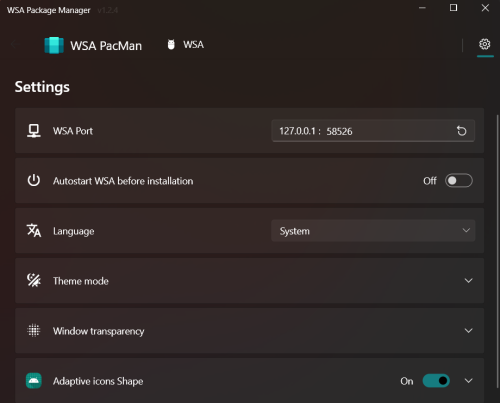Click the WSA Port network computer icon
The height and width of the screenshot is (403, 500).
34,131
